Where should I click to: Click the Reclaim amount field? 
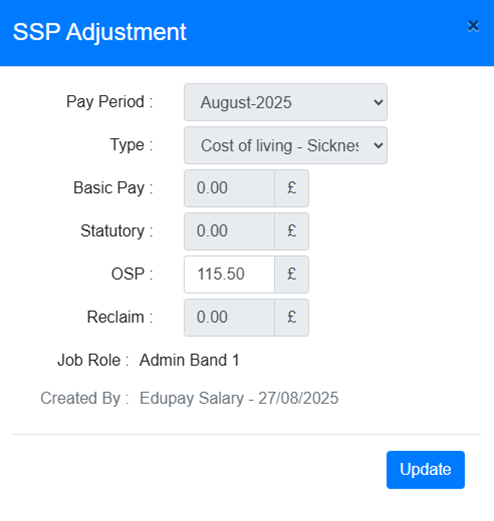pyautogui.click(x=229, y=317)
